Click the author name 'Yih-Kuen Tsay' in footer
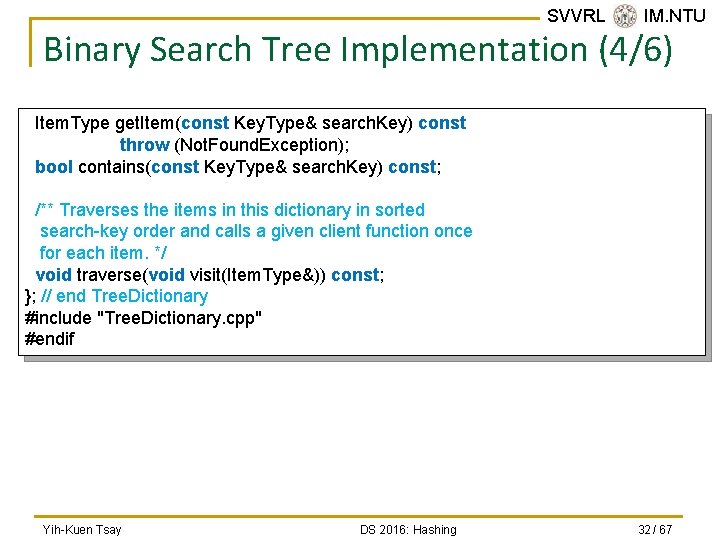Viewport: 720px width, 540px height. (82, 529)
